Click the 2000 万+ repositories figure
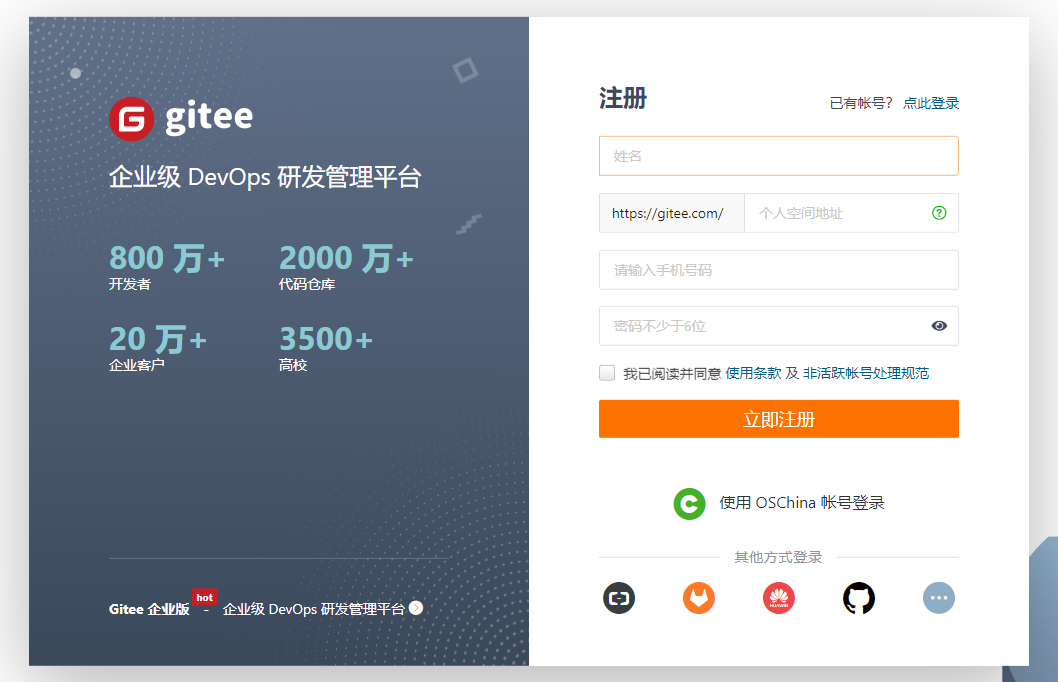The width and height of the screenshot is (1058, 682). coord(346,258)
